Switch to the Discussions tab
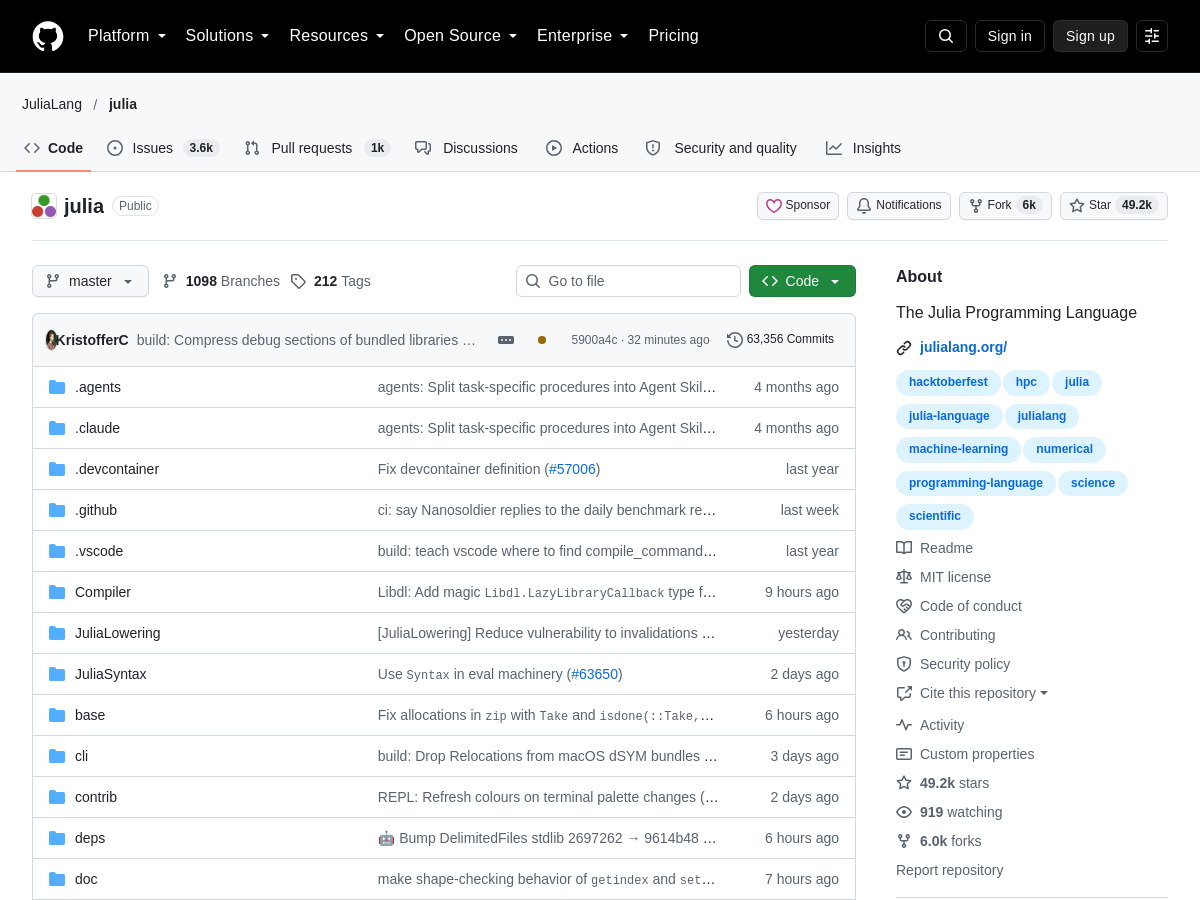The image size is (1200, 900). pyautogui.click(x=466, y=148)
